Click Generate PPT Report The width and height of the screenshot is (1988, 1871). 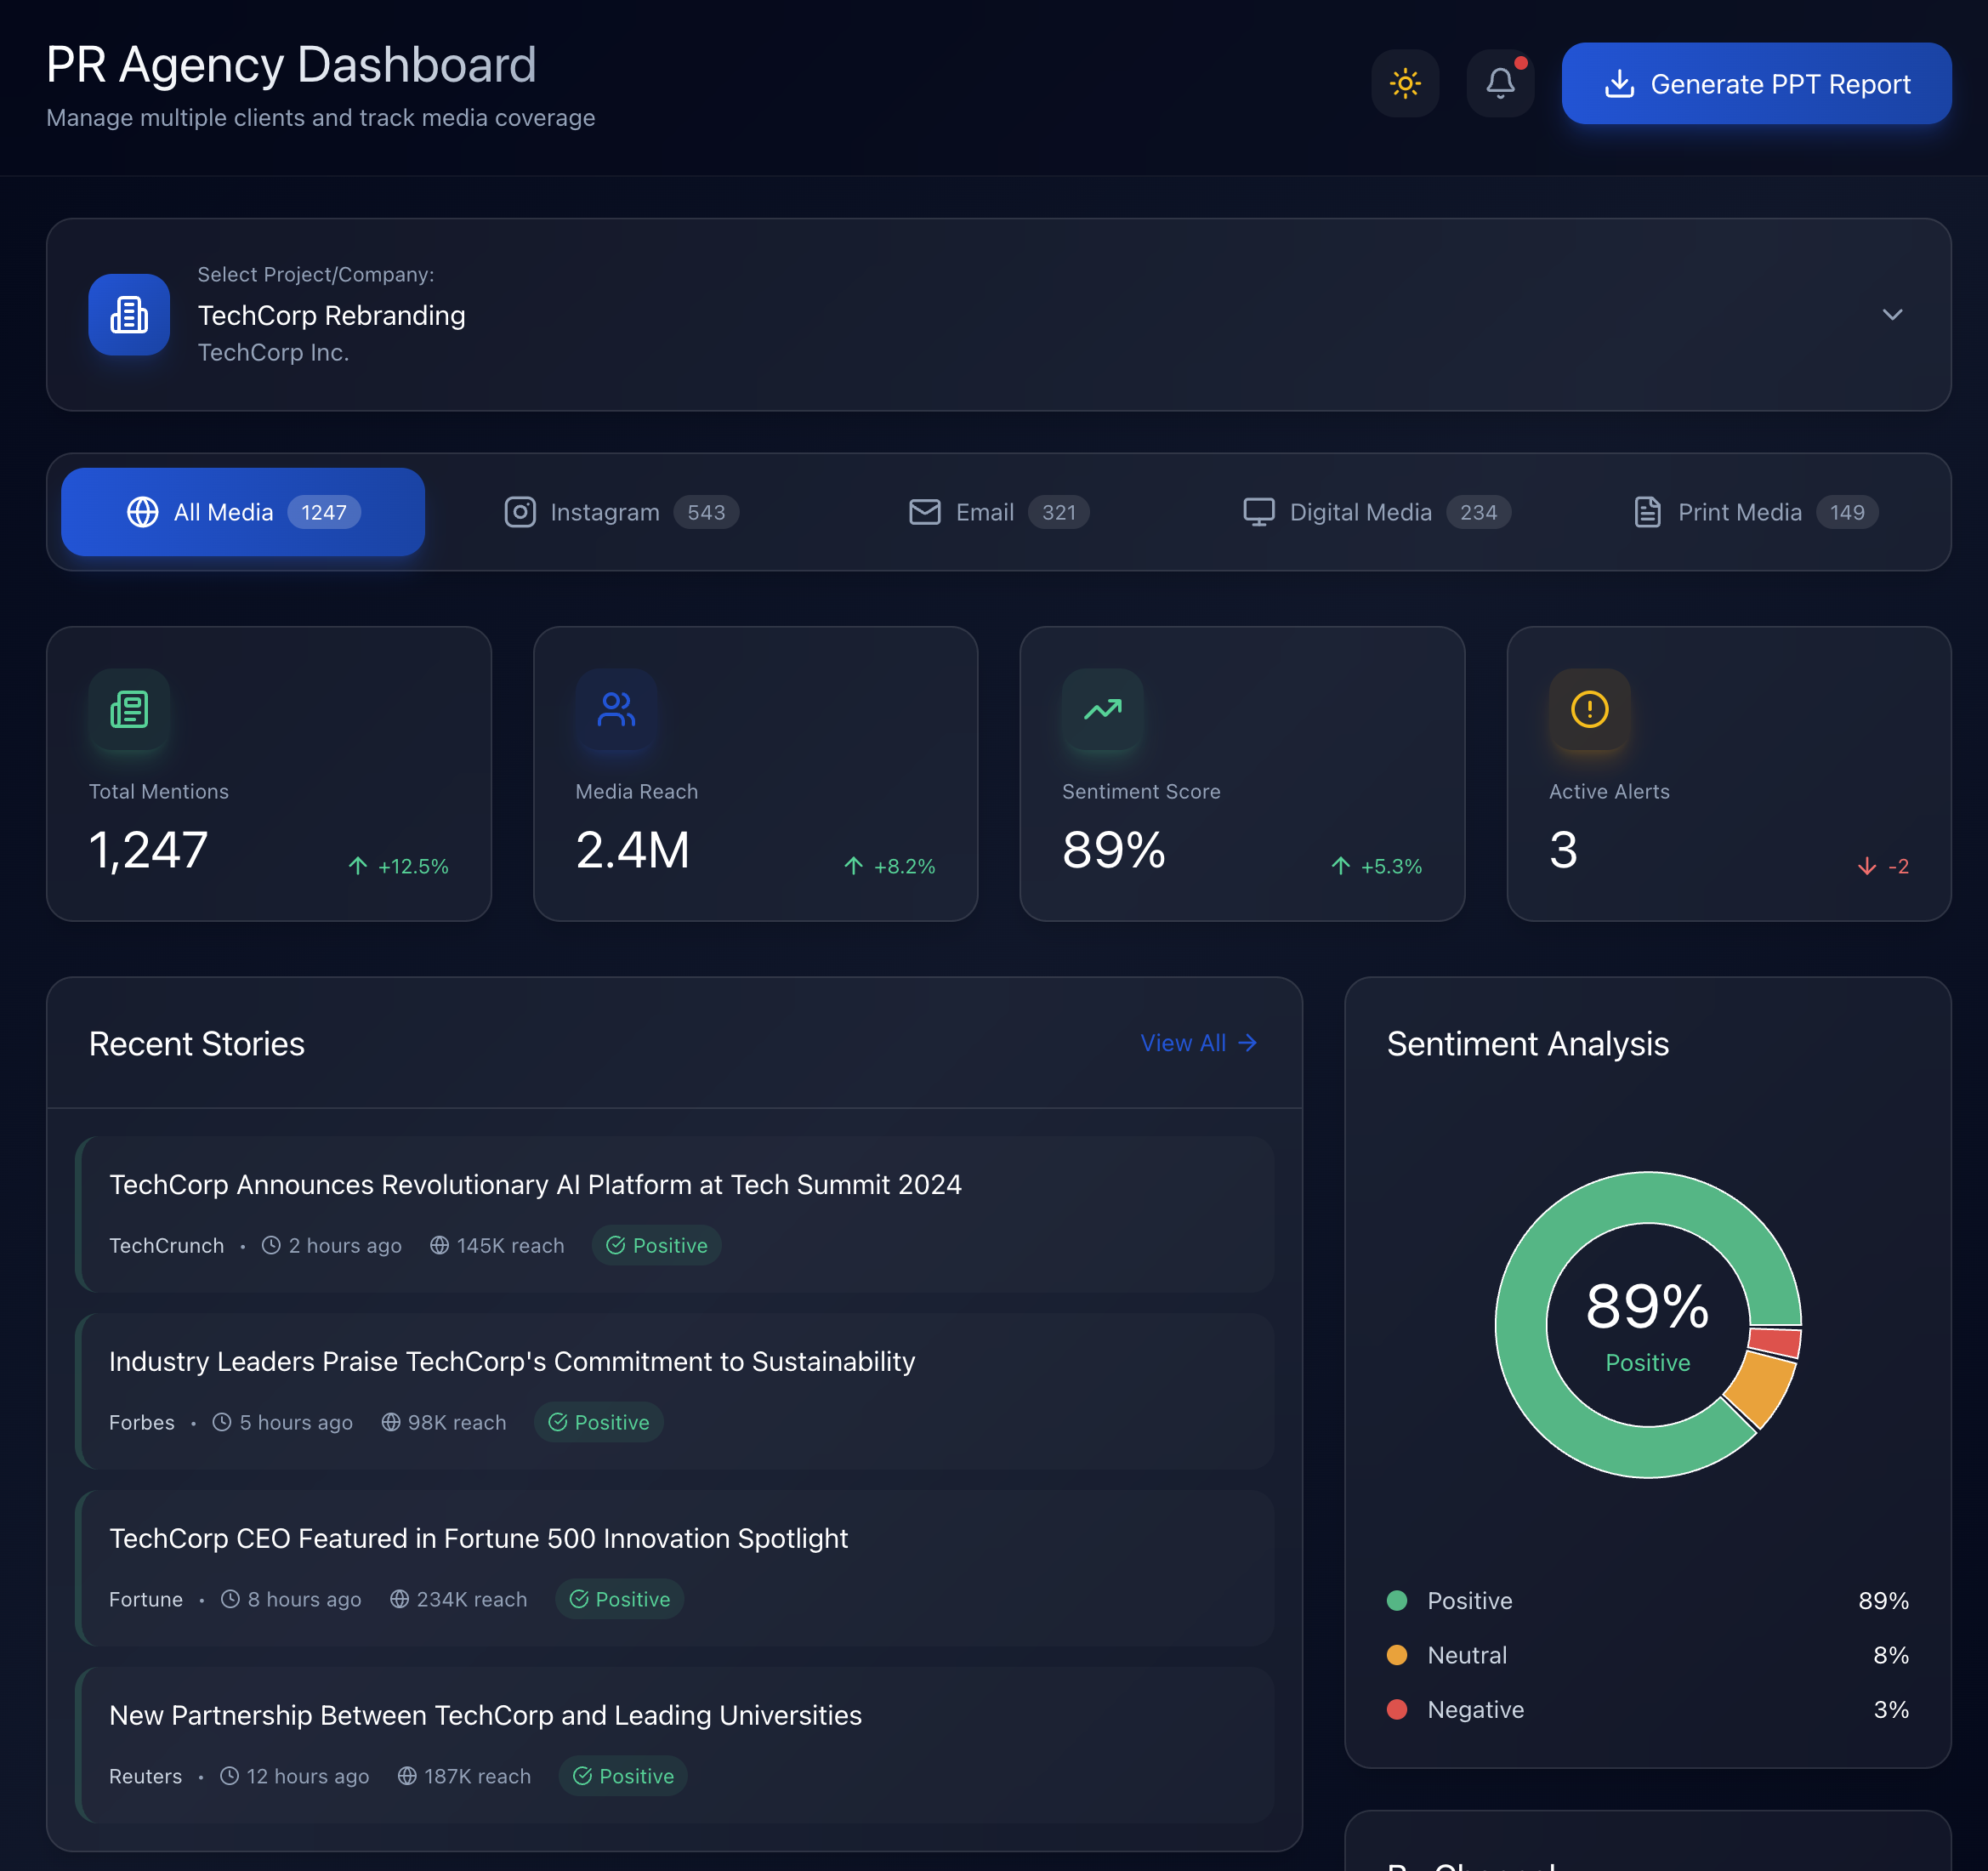1756,84
